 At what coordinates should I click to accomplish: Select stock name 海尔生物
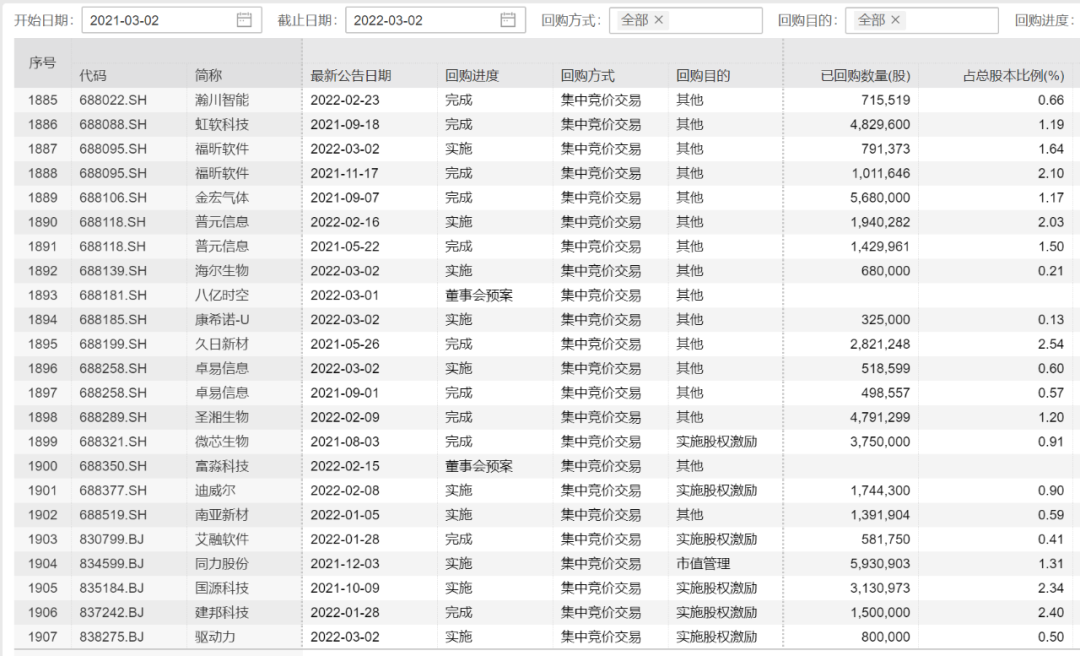pyautogui.click(x=222, y=271)
